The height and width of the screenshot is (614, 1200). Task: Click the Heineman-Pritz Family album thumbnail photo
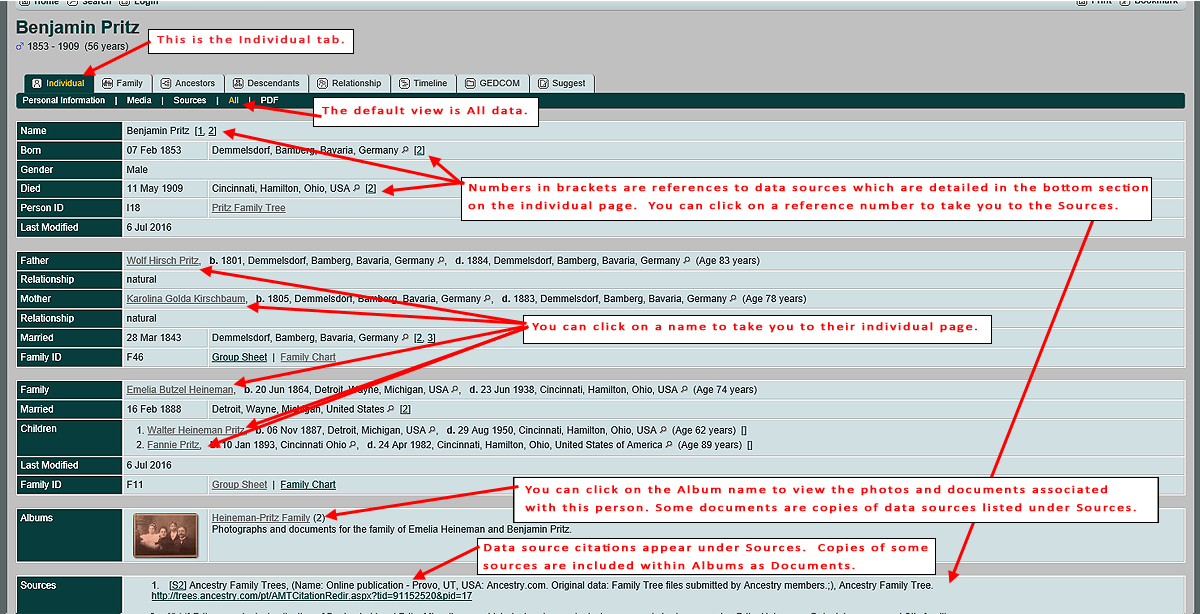click(x=166, y=535)
